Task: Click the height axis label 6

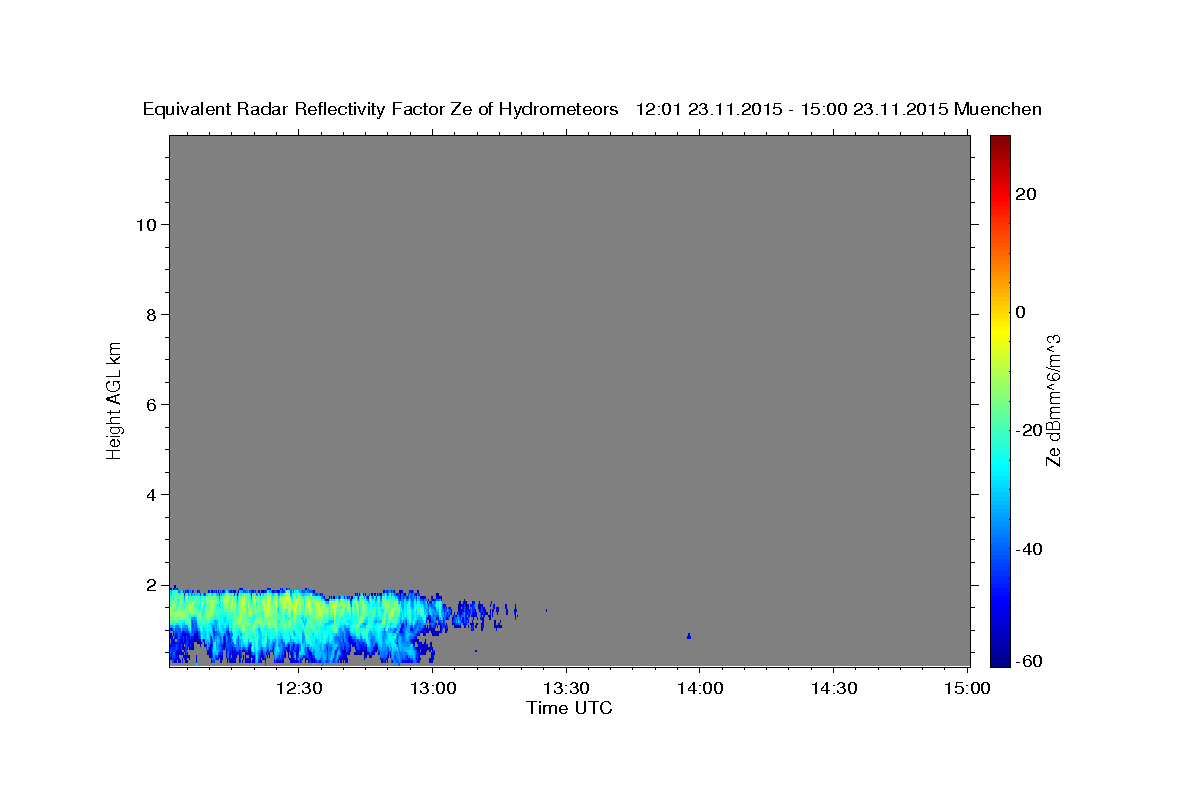Action: tap(152, 404)
